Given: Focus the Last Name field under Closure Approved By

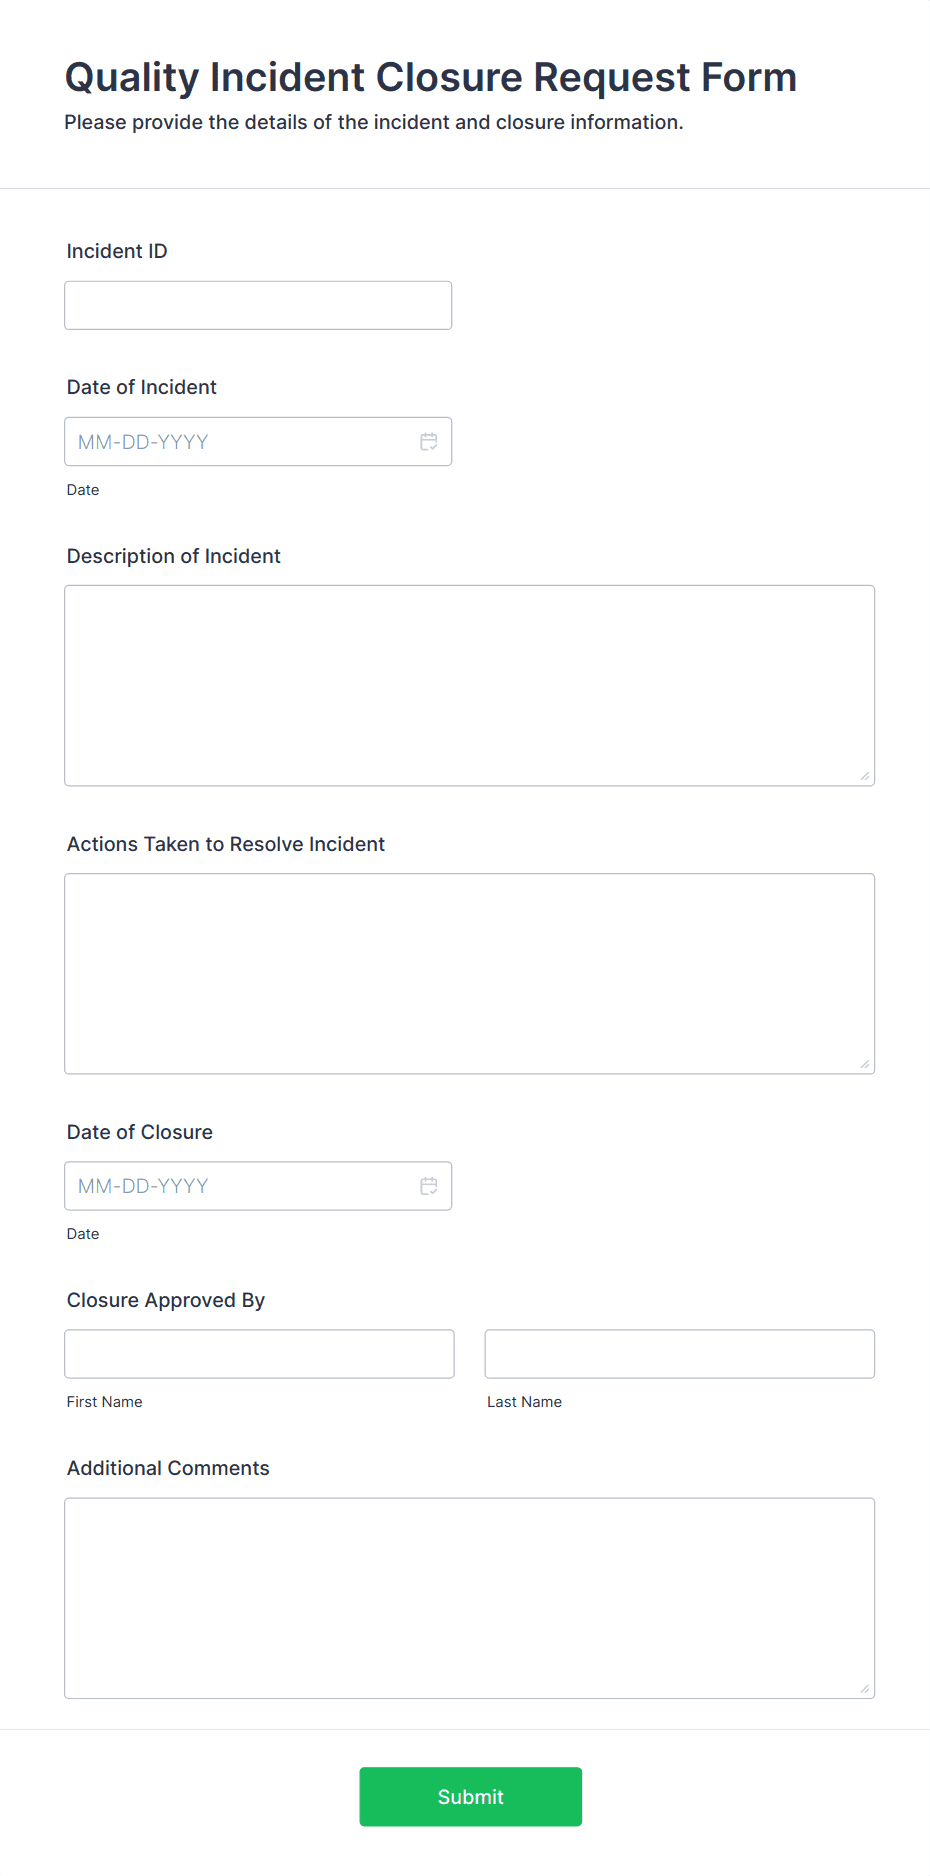Looking at the screenshot, I should tap(679, 1353).
